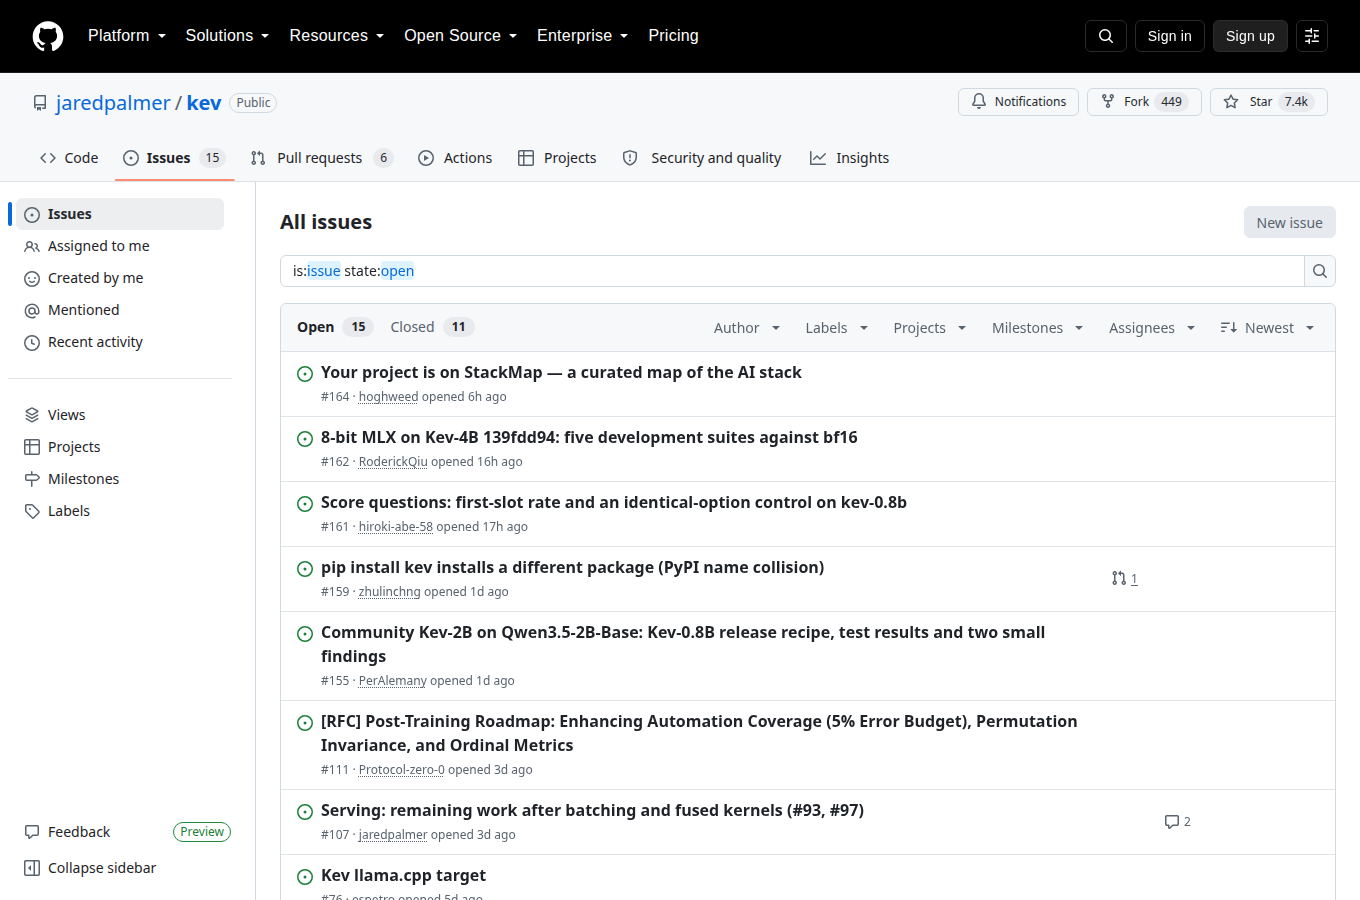Switch to the Pull requests tab
This screenshot has width=1360, height=900.
[x=322, y=158]
